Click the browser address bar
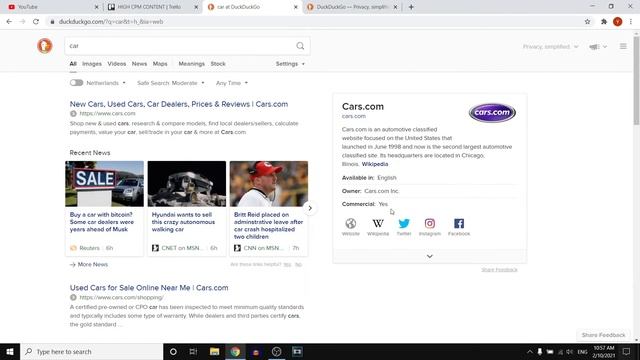This screenshot has width=640, height=360. pyautogui.click(x=314, y=22)
